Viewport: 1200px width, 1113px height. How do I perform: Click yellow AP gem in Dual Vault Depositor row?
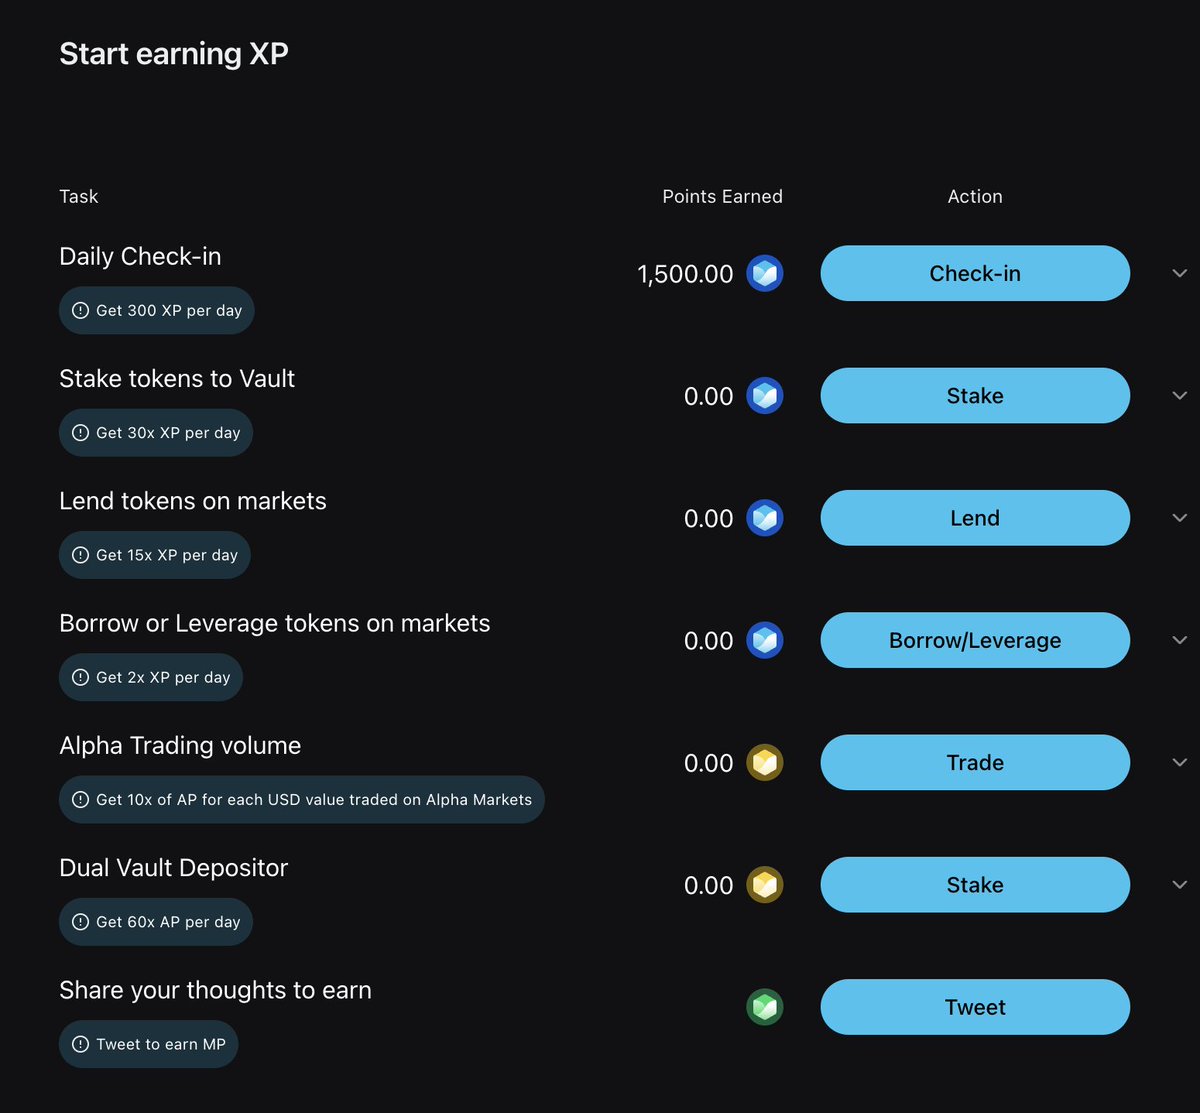click(x=765, y=885)
